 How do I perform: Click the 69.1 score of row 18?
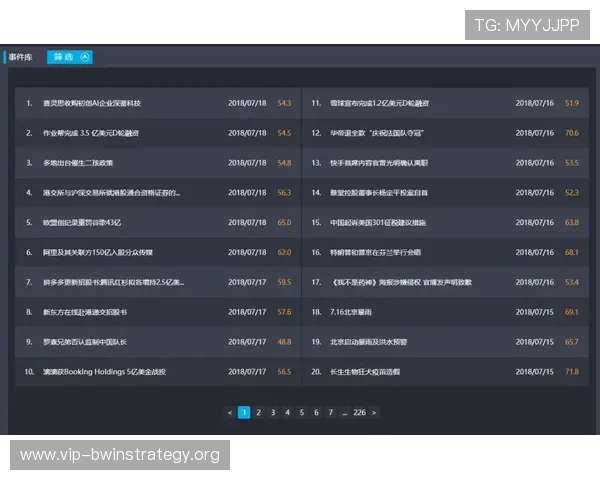coord(572,312)
